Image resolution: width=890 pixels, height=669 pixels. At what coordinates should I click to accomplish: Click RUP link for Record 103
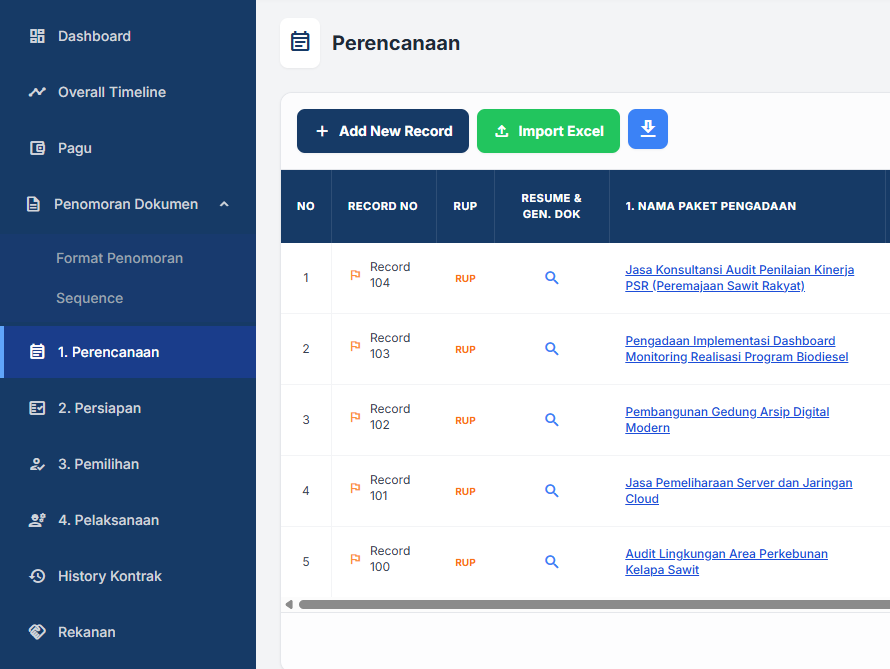coord(465,350)
